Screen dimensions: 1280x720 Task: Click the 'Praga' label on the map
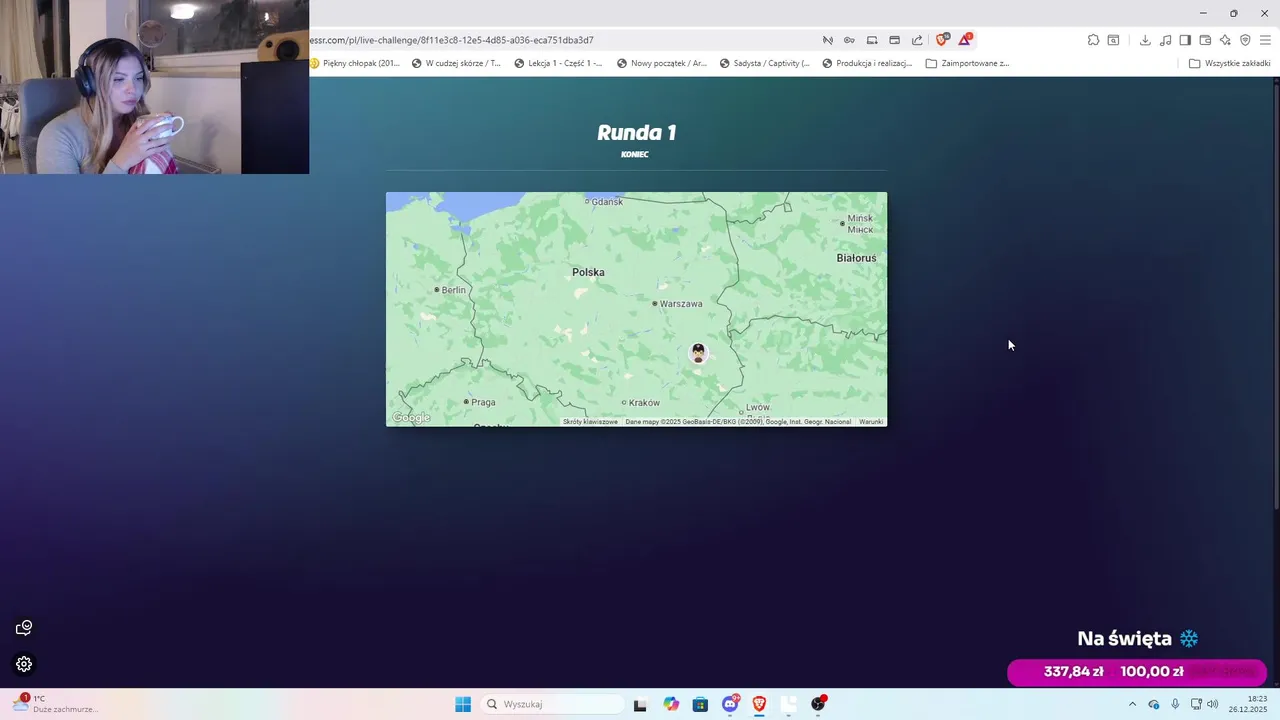pyautogui.click(x=483, y=402)
